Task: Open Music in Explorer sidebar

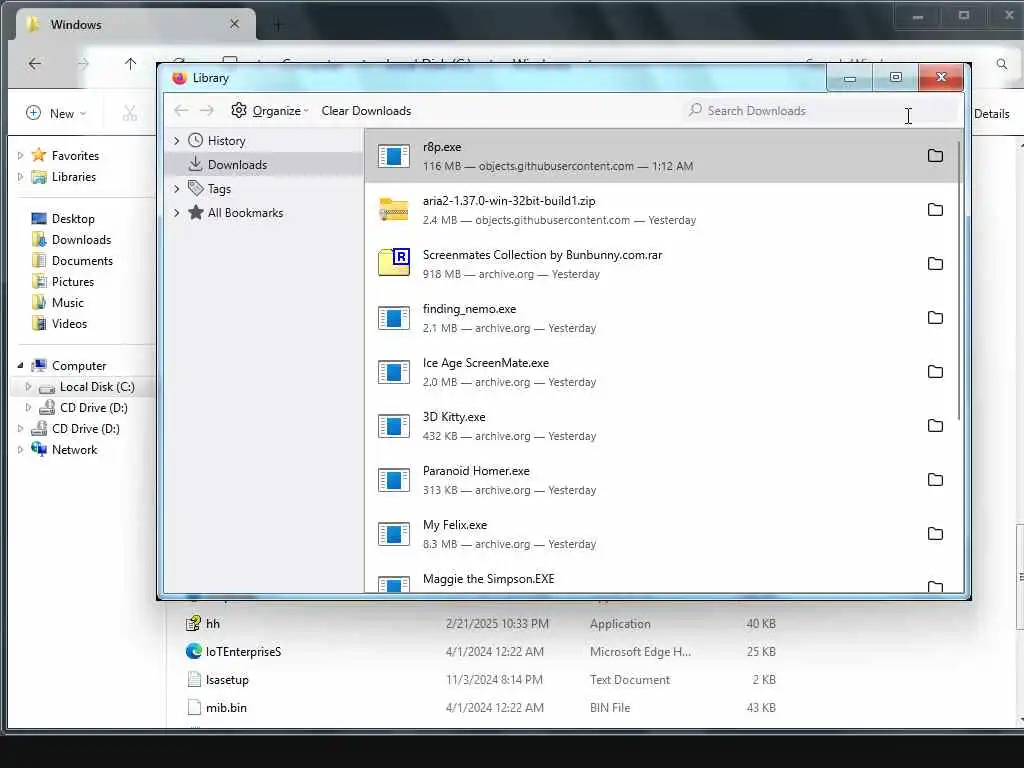Action: point(68,302)
